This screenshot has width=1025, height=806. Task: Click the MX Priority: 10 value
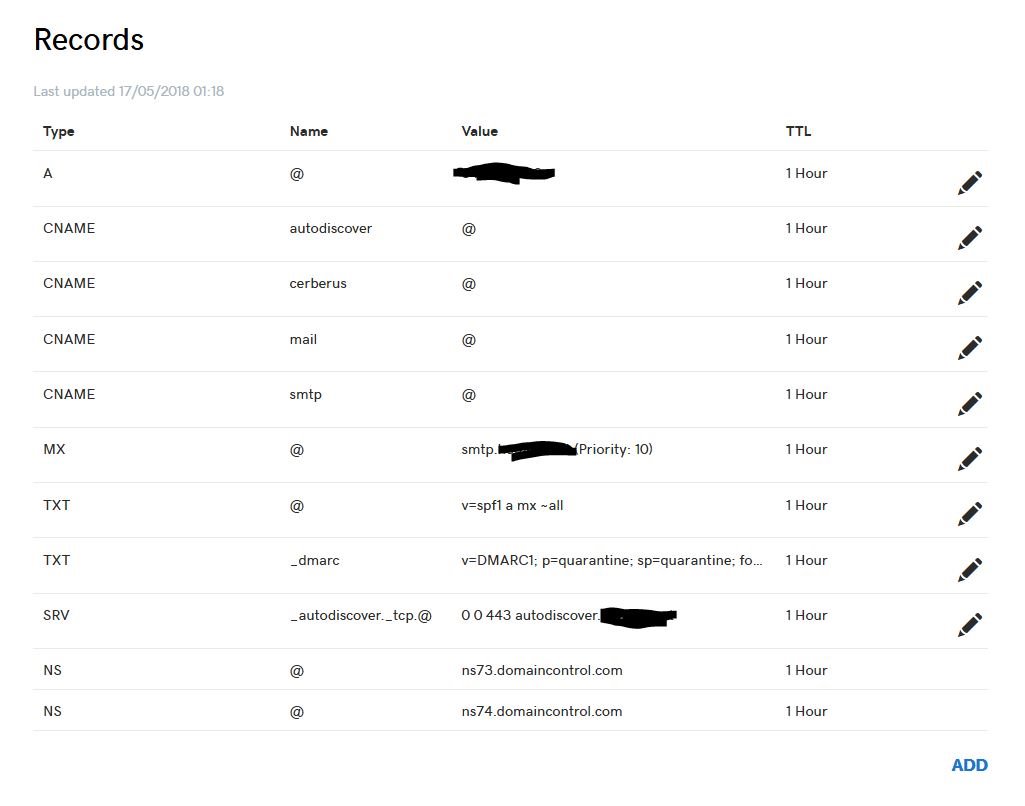[x=615, y=449]
